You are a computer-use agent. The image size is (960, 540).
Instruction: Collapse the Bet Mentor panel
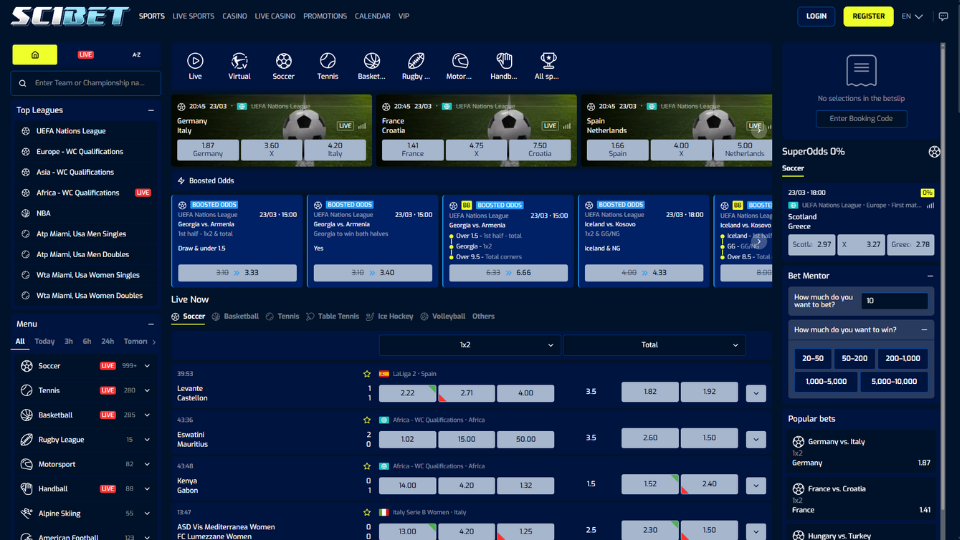(930, 276)
